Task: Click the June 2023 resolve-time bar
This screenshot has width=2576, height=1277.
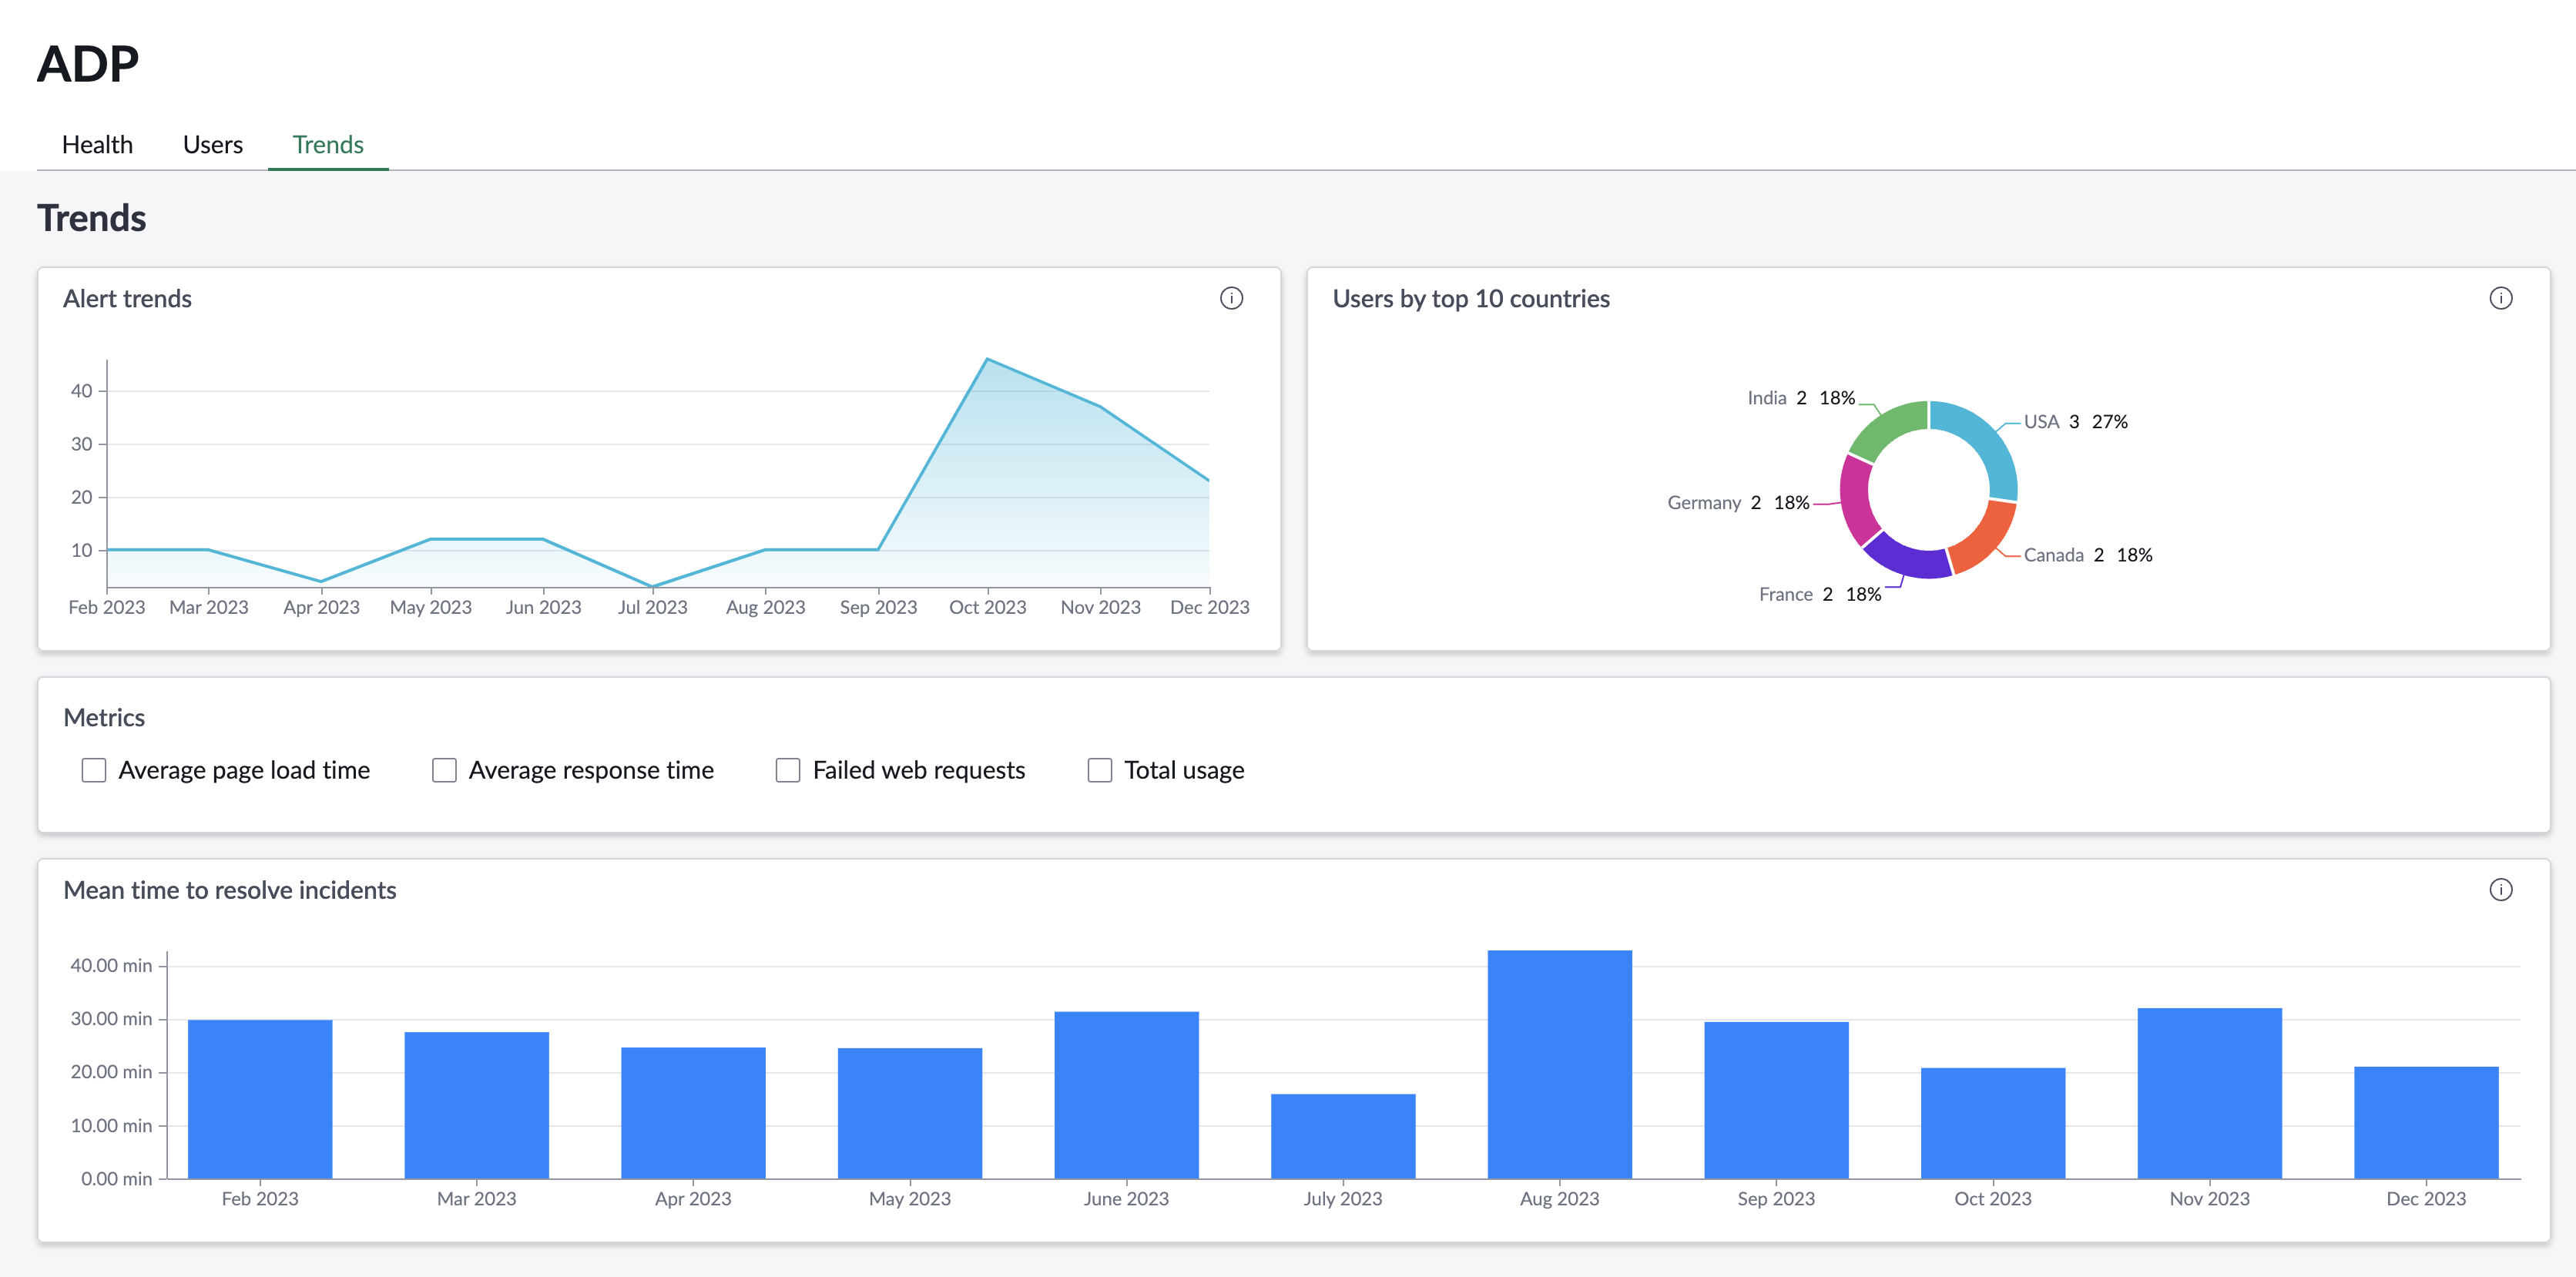Action: (x=1126, y=1095)
